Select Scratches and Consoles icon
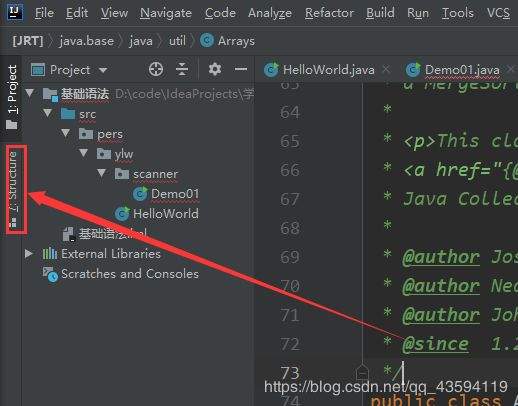 click(50, 274)
